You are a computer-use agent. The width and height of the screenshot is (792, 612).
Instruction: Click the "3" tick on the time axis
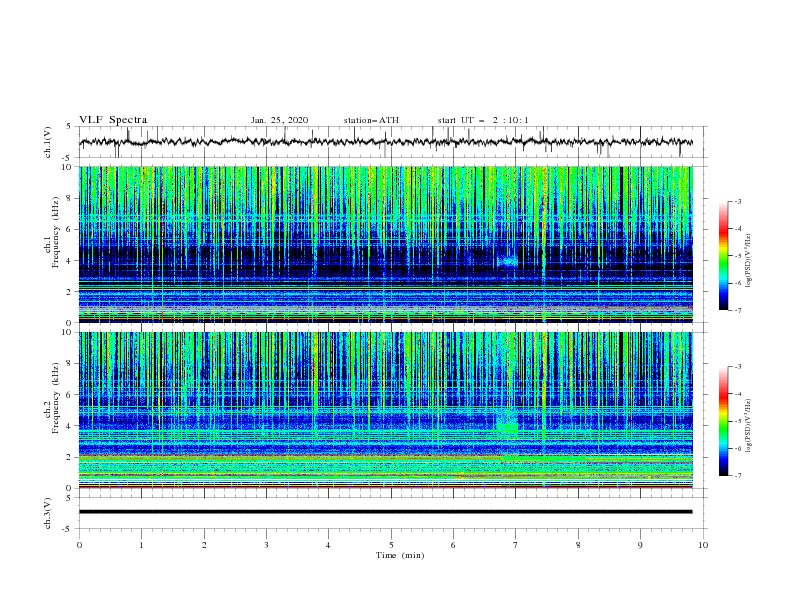(x=266, y=545)
